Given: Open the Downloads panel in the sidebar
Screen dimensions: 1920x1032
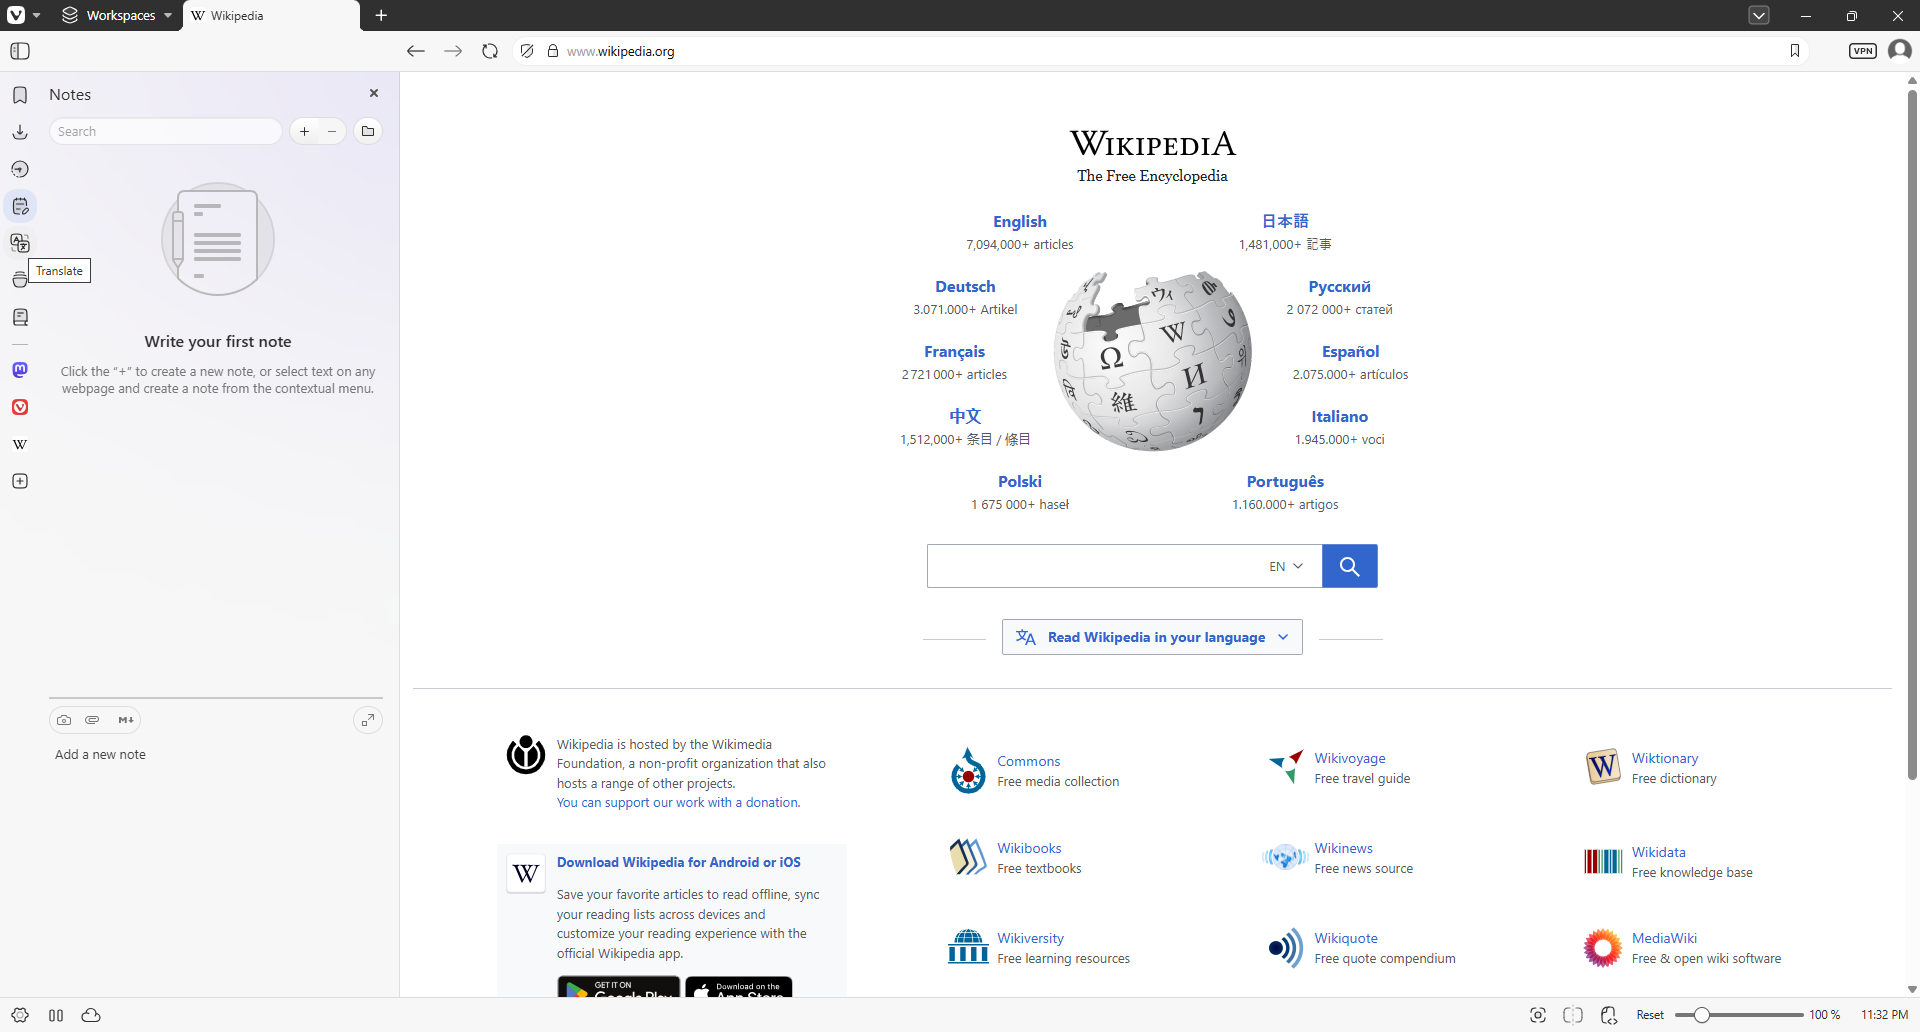Looking at the screenshot, I should pyautogui.click(x=20, y=132).
